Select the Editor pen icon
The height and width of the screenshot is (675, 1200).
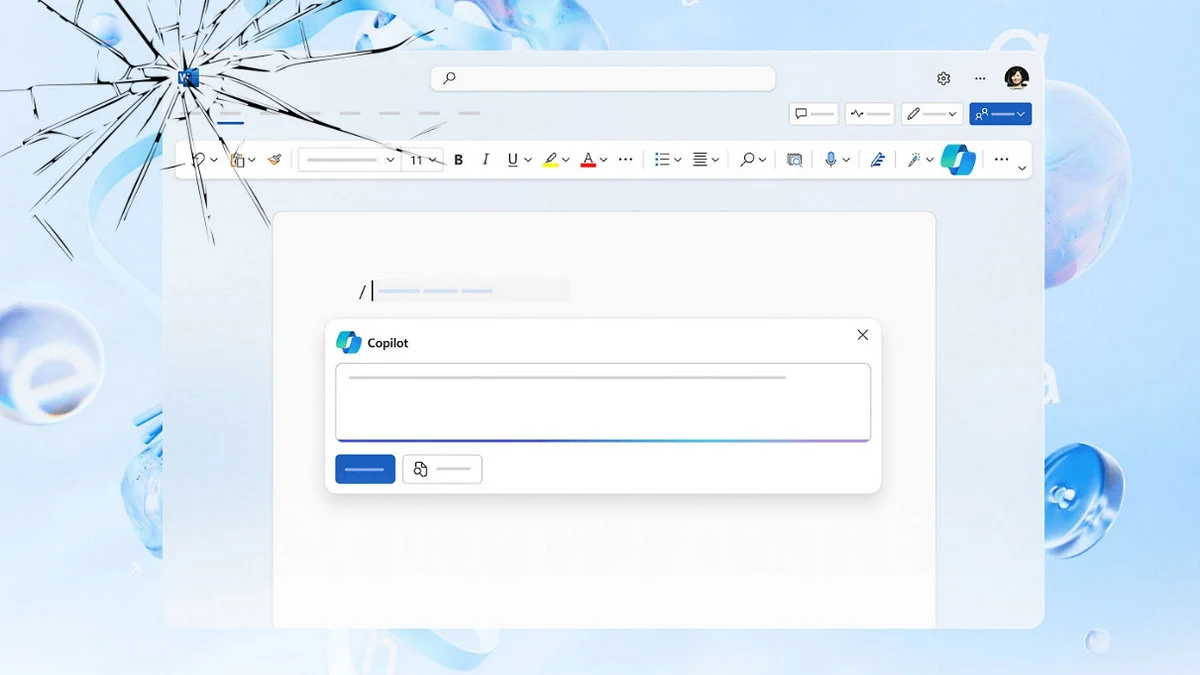point(877,159)
